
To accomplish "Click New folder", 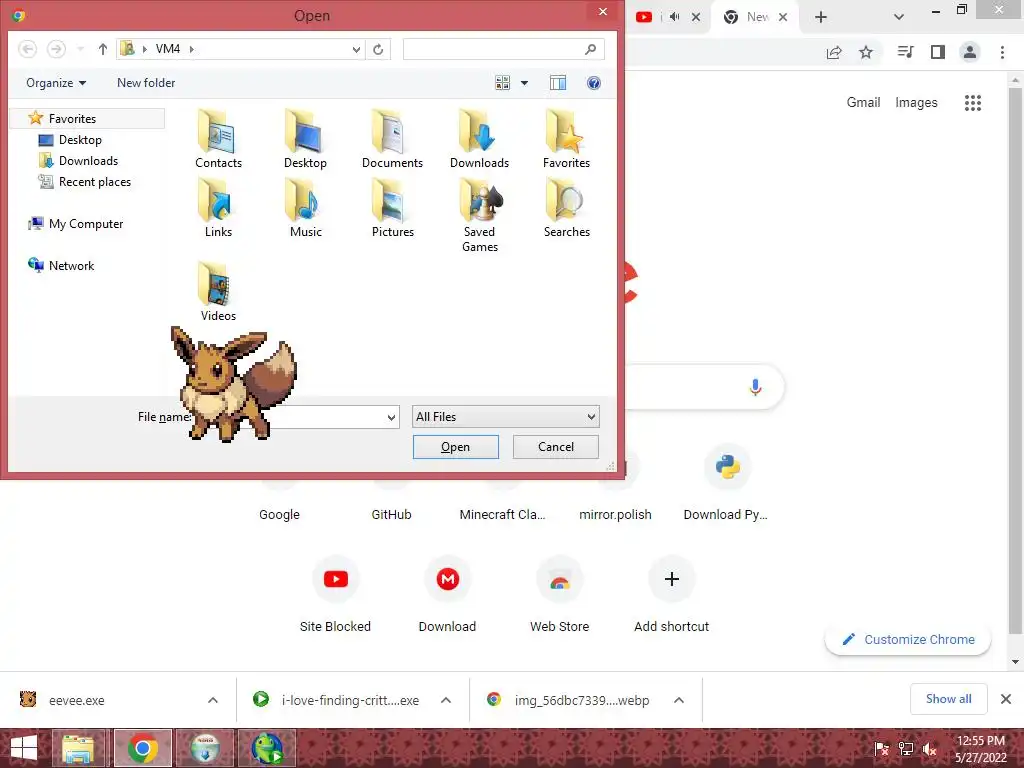I will click(146, 83).
